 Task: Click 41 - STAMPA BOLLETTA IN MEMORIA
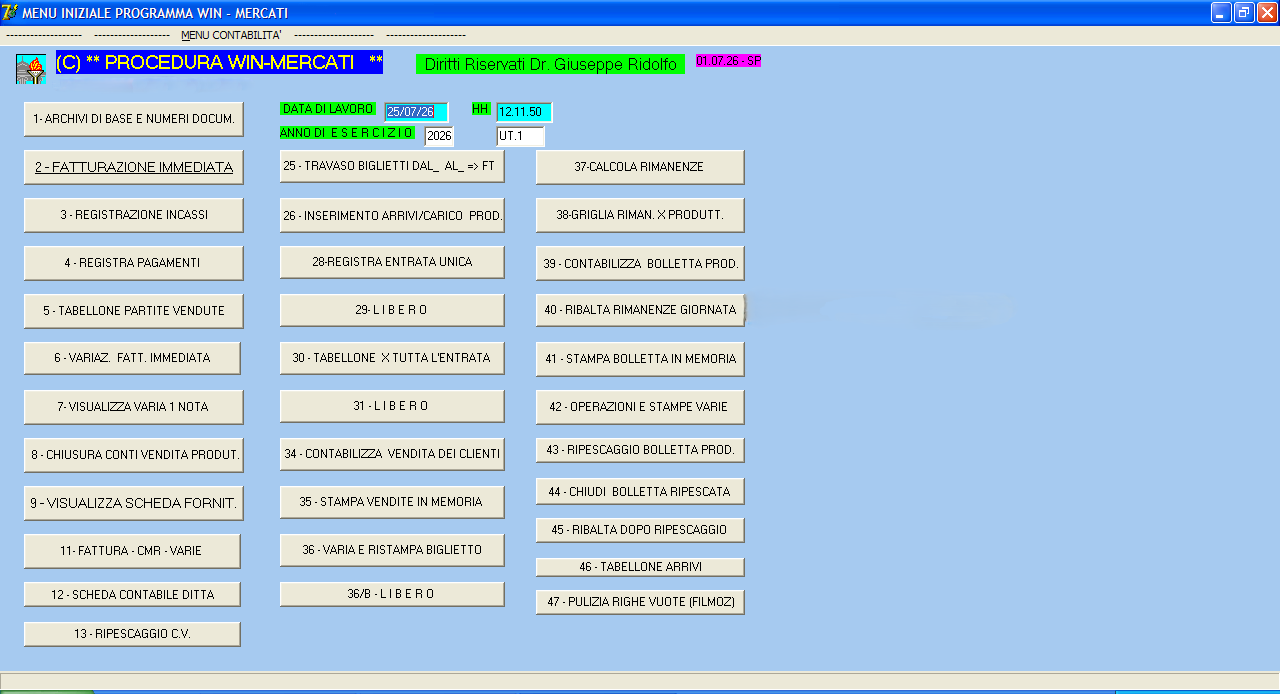[640, 359]
